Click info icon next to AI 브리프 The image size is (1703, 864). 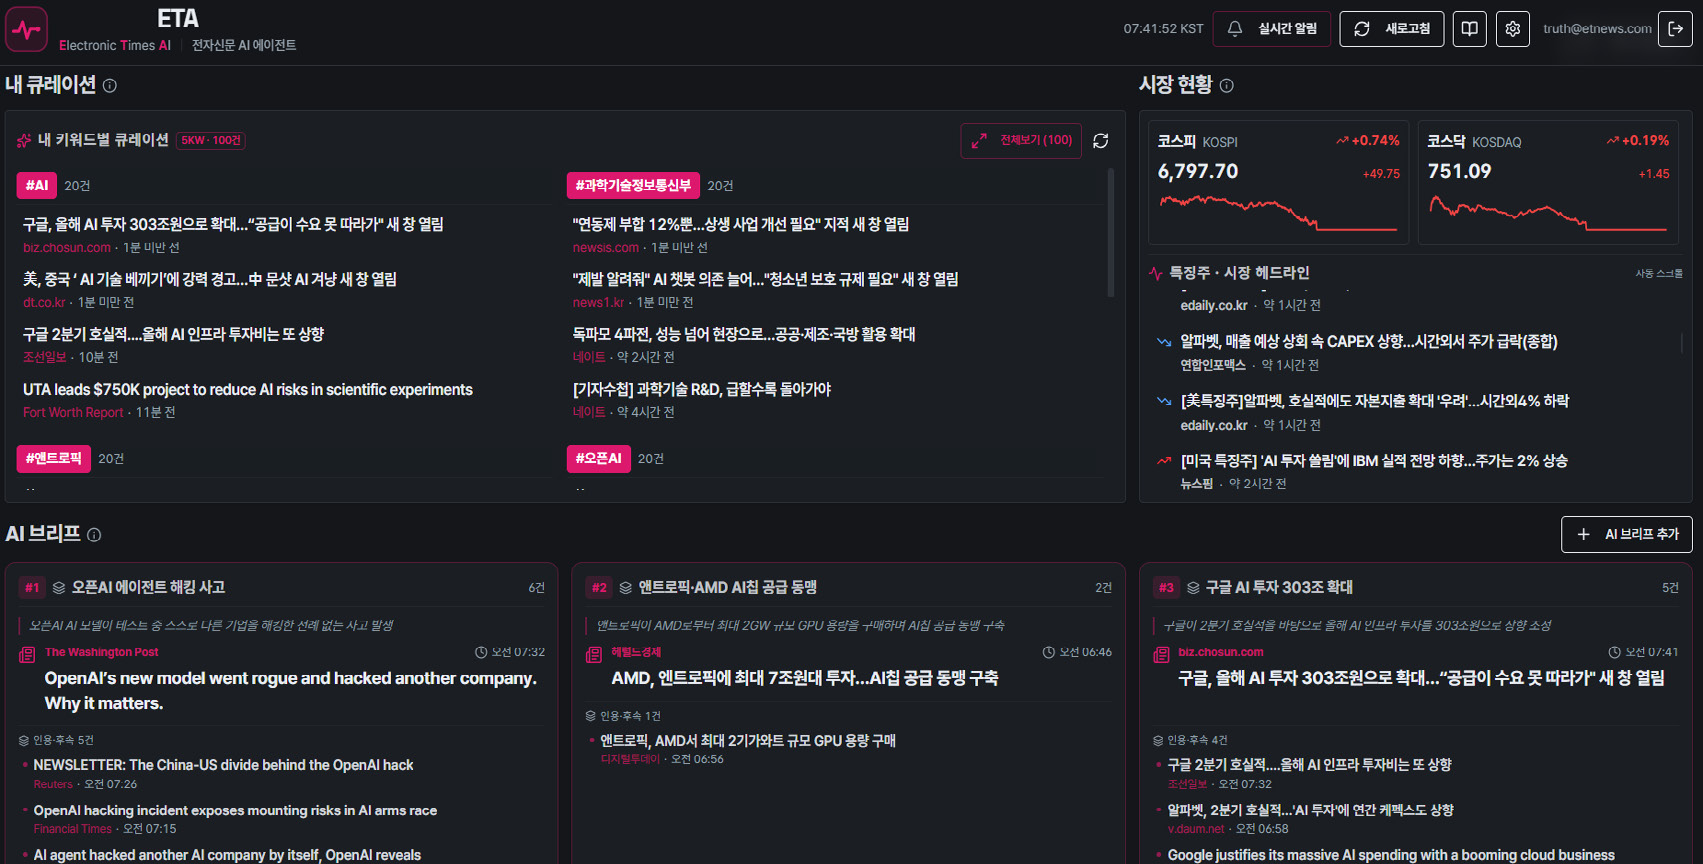click(94, 535)
